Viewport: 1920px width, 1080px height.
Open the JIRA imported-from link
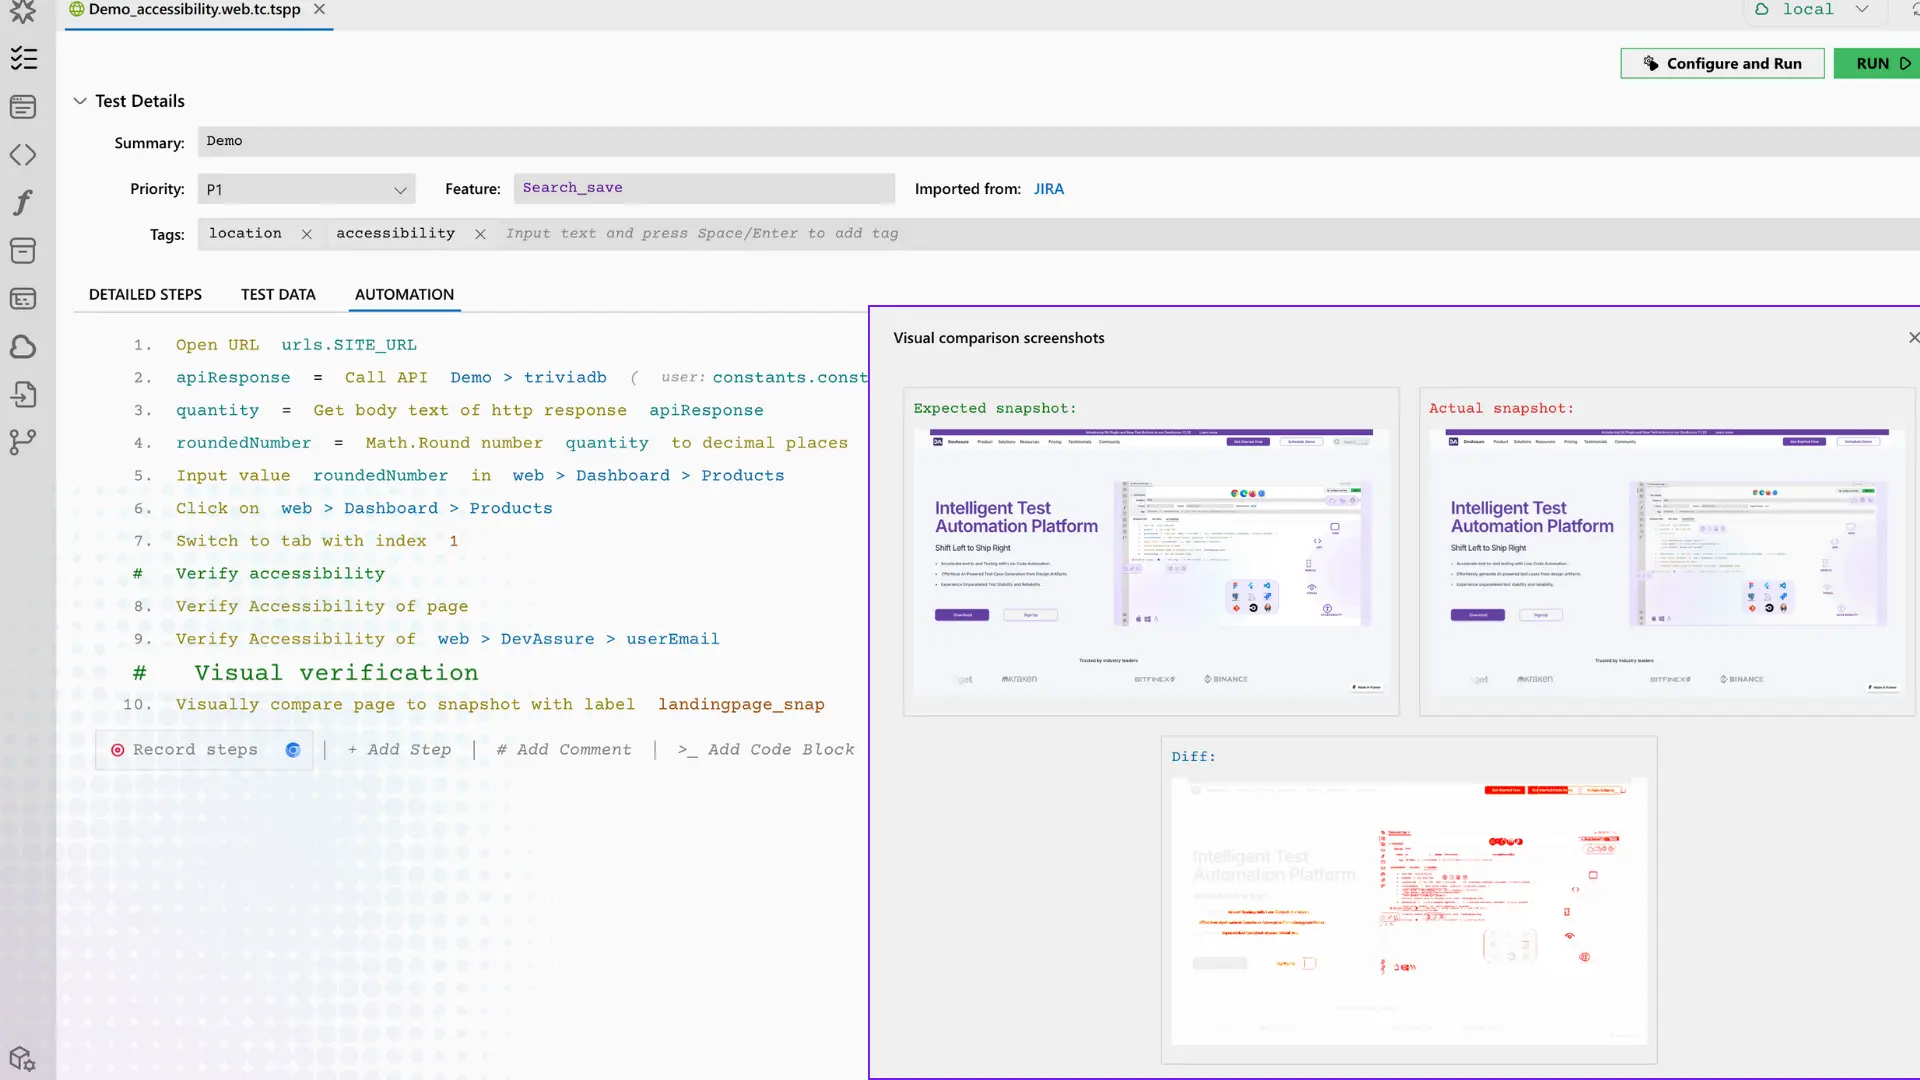coord(1048,189)
